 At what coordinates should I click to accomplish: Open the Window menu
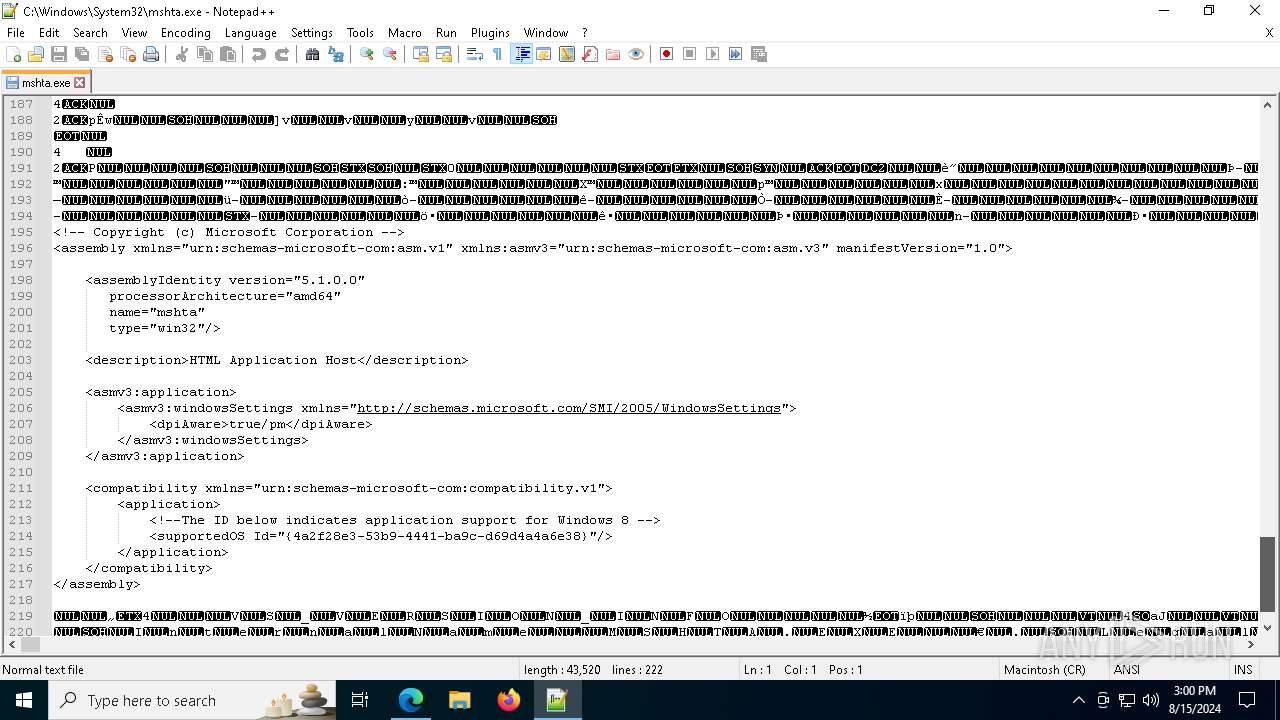pyautogui.click(x=546, y=33)
